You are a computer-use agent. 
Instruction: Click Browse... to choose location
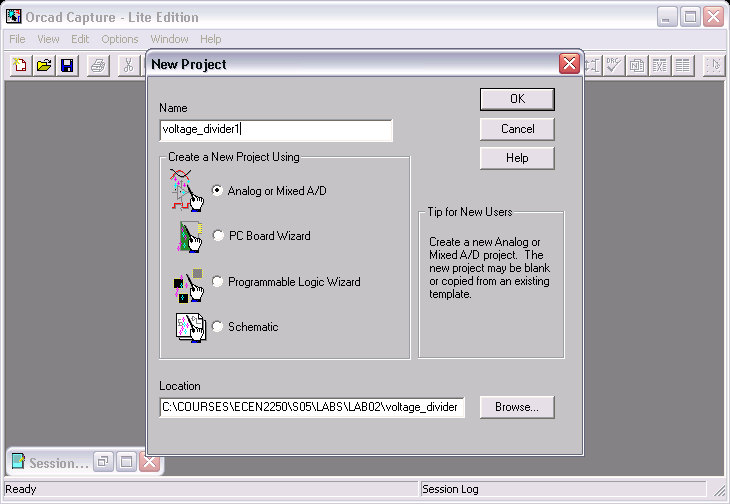517,407
